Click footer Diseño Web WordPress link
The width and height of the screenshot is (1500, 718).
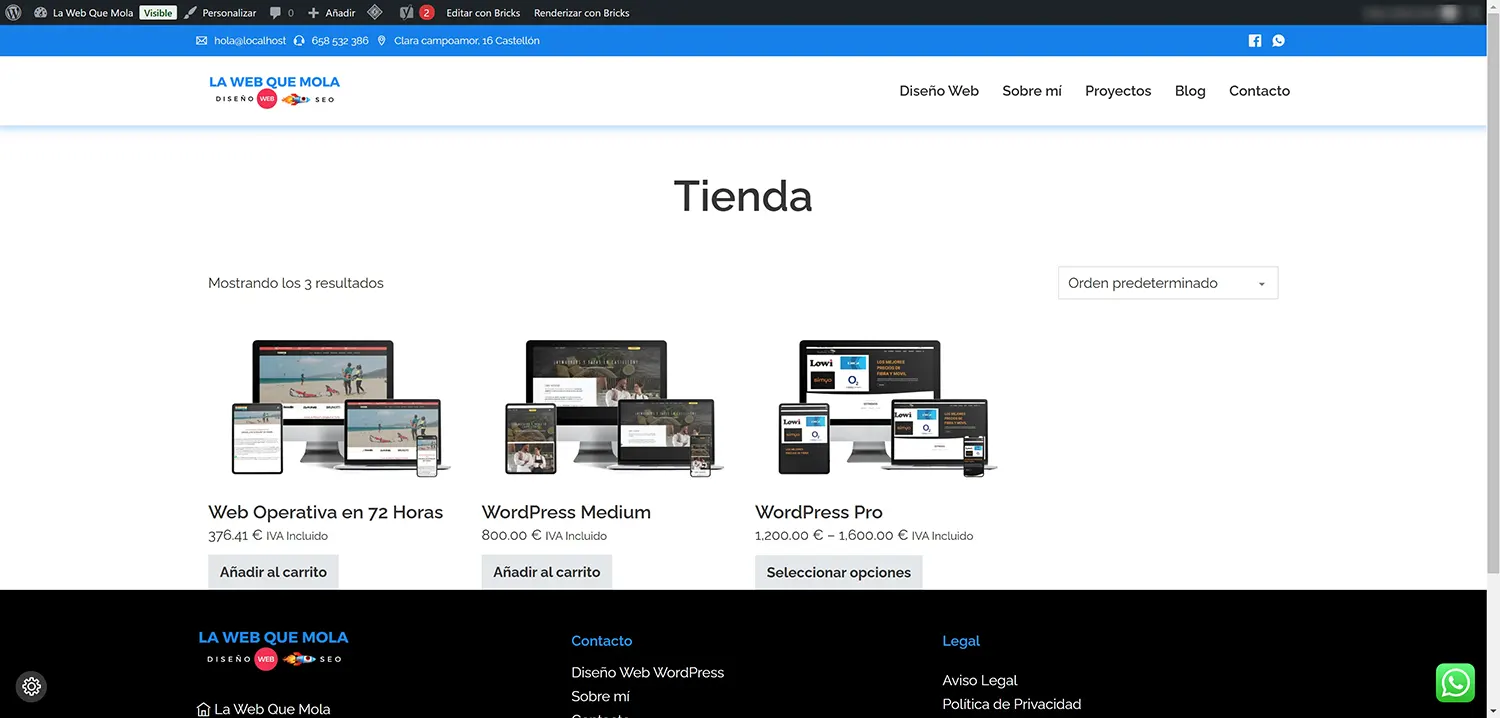[647, 673]
